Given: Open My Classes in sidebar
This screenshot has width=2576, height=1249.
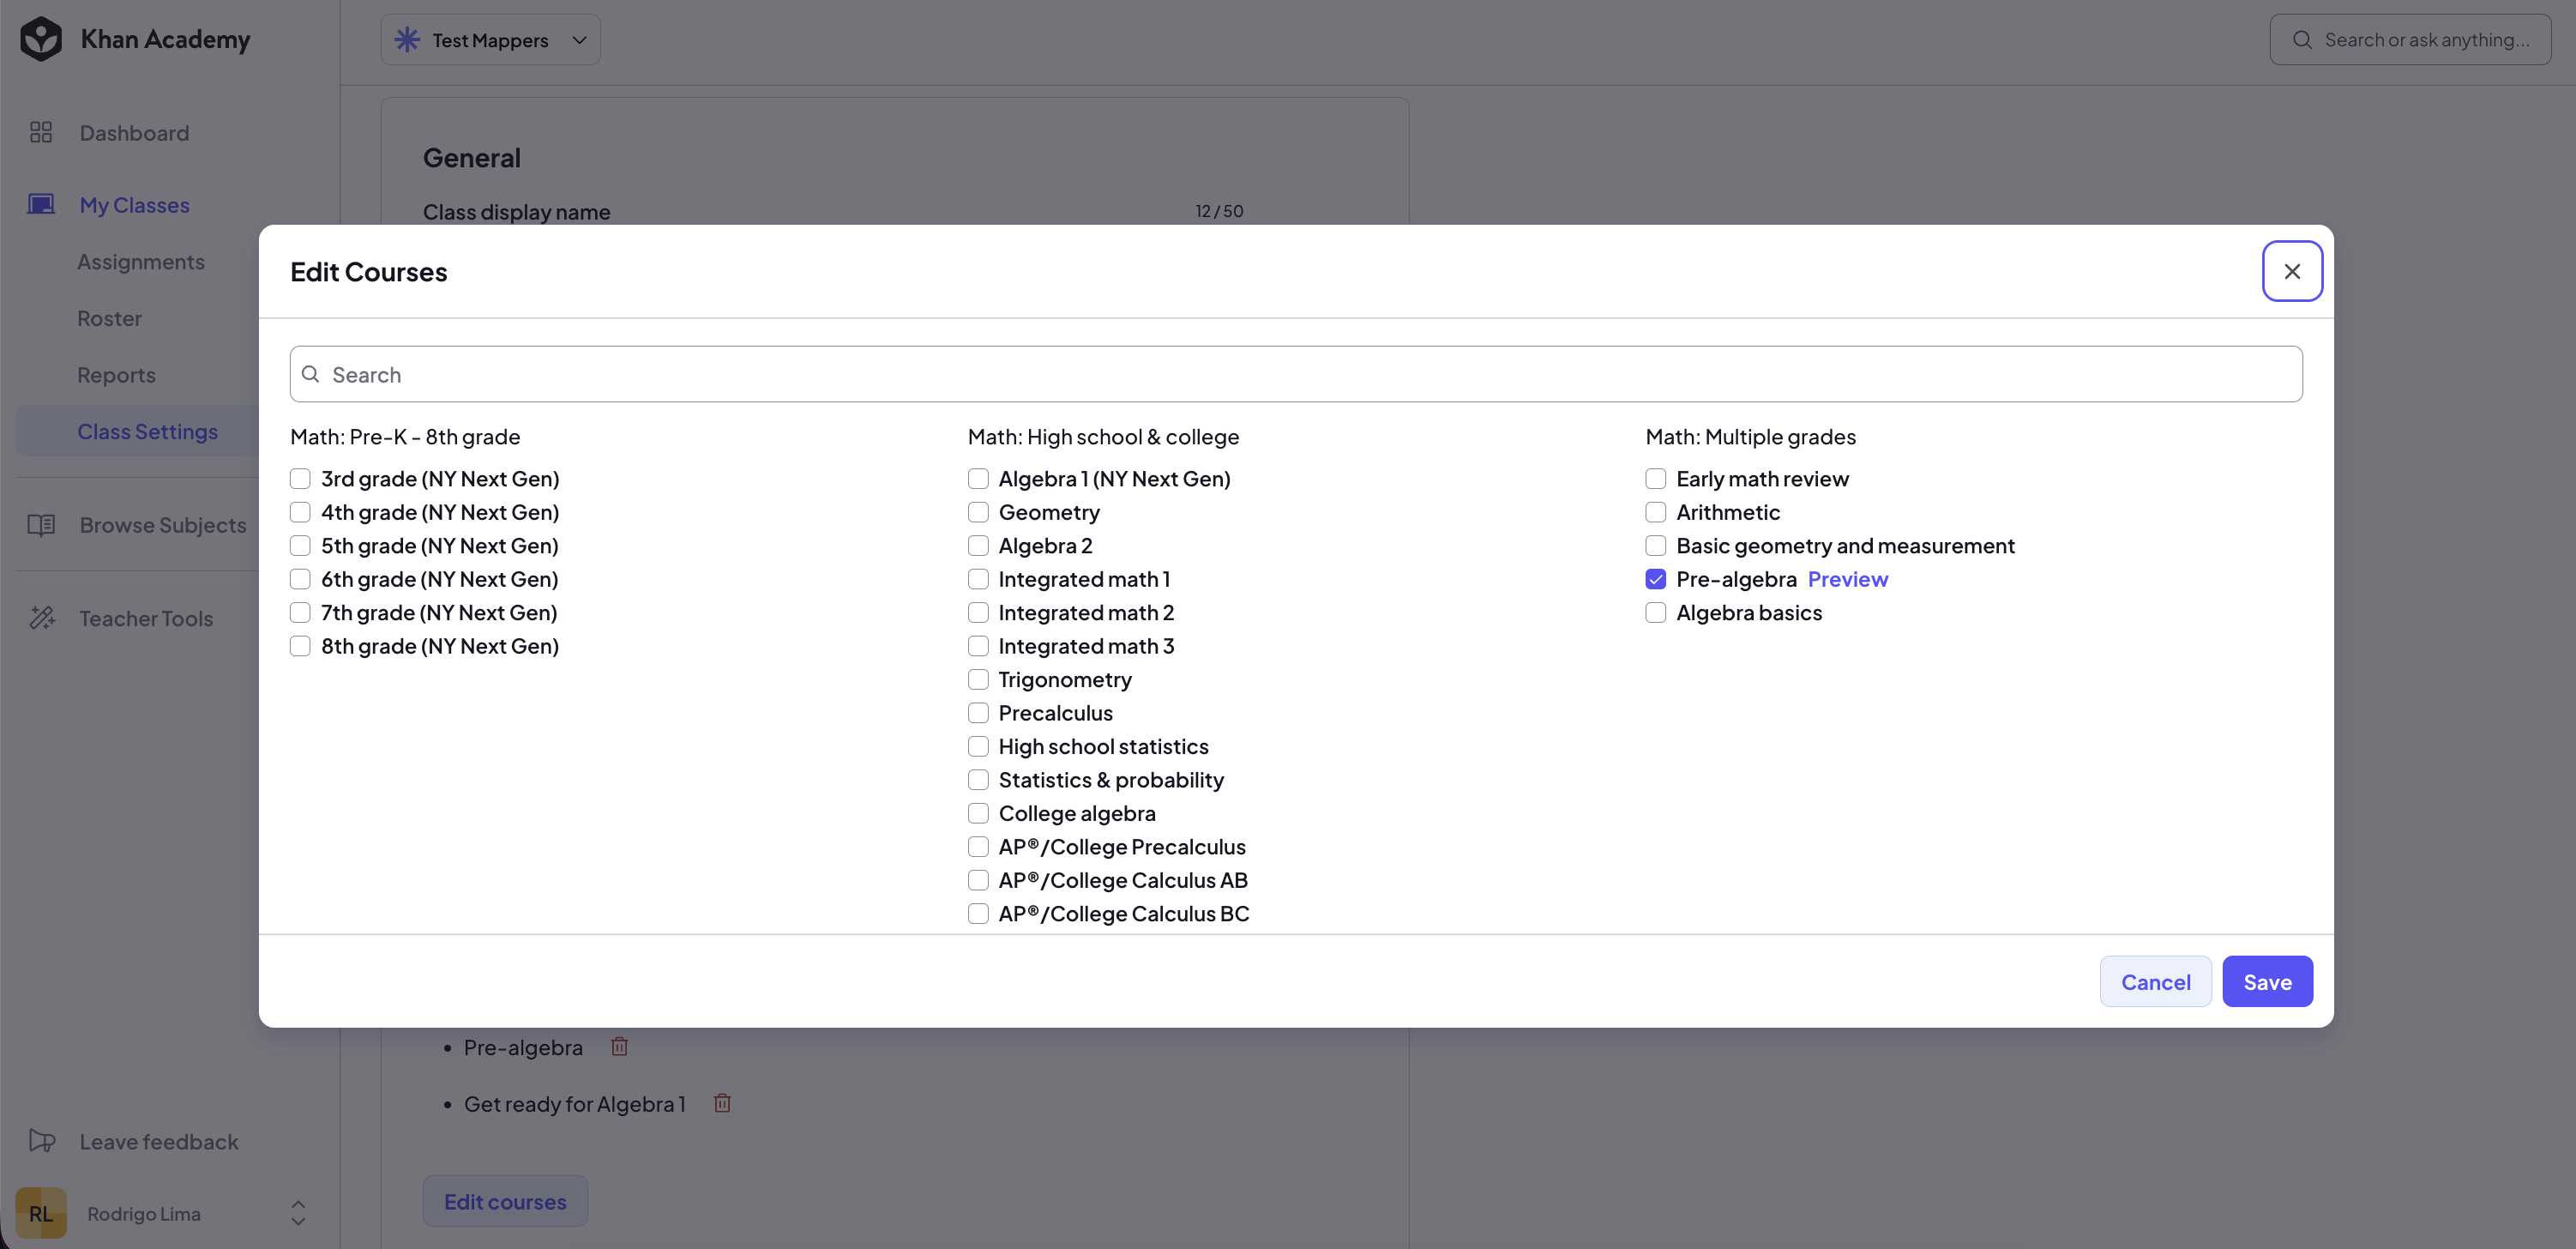Looking at the screenshot, I should coord(134,204).
